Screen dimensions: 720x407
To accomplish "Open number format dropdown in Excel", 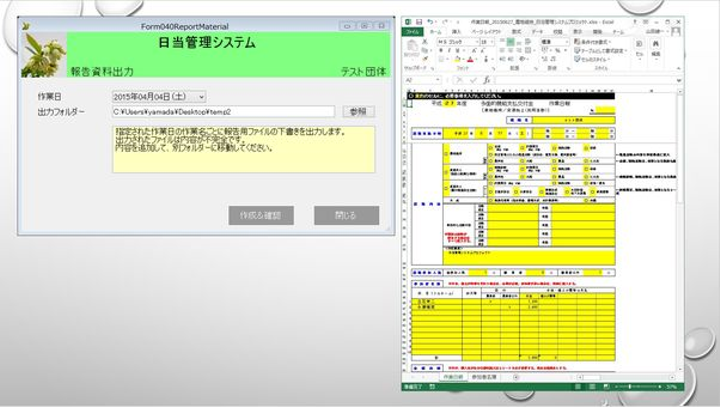I will [x=567, y=42].
